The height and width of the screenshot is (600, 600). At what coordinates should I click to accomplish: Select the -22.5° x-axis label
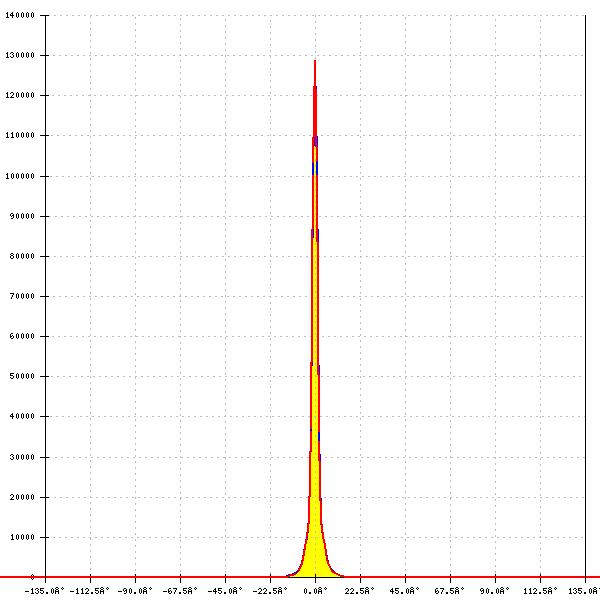pyautogui.click(x=270, y=591)
